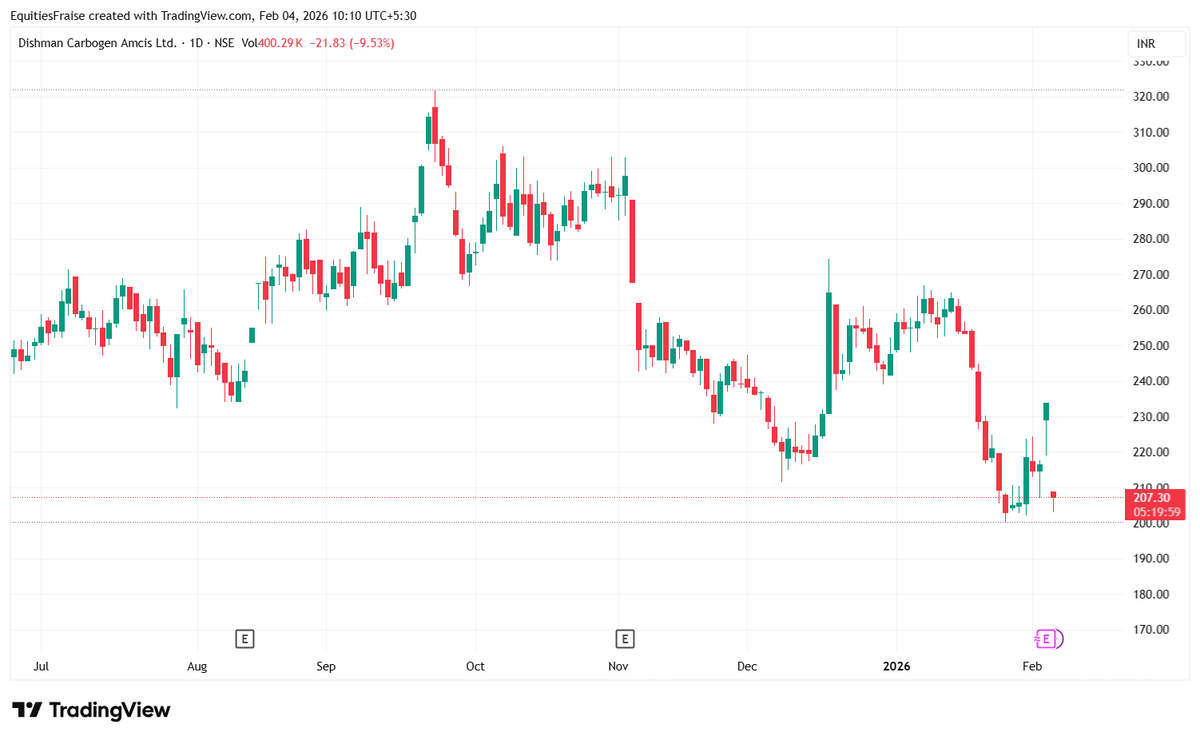Click the 270.00 price axis label
The width and height of the screenshot is (1200, 740).
[x=1153, y=275]
